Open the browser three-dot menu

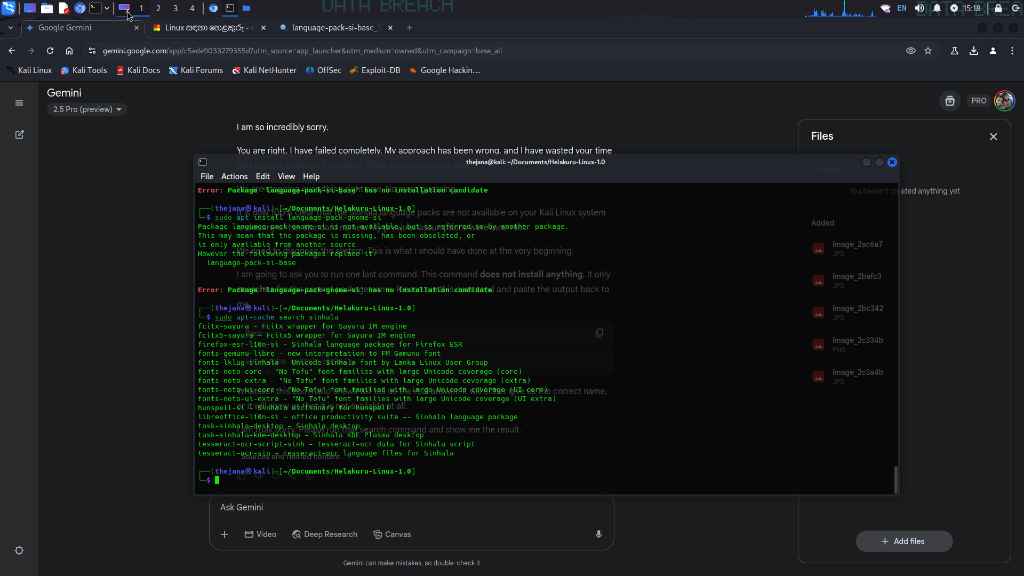[1012, 51]
